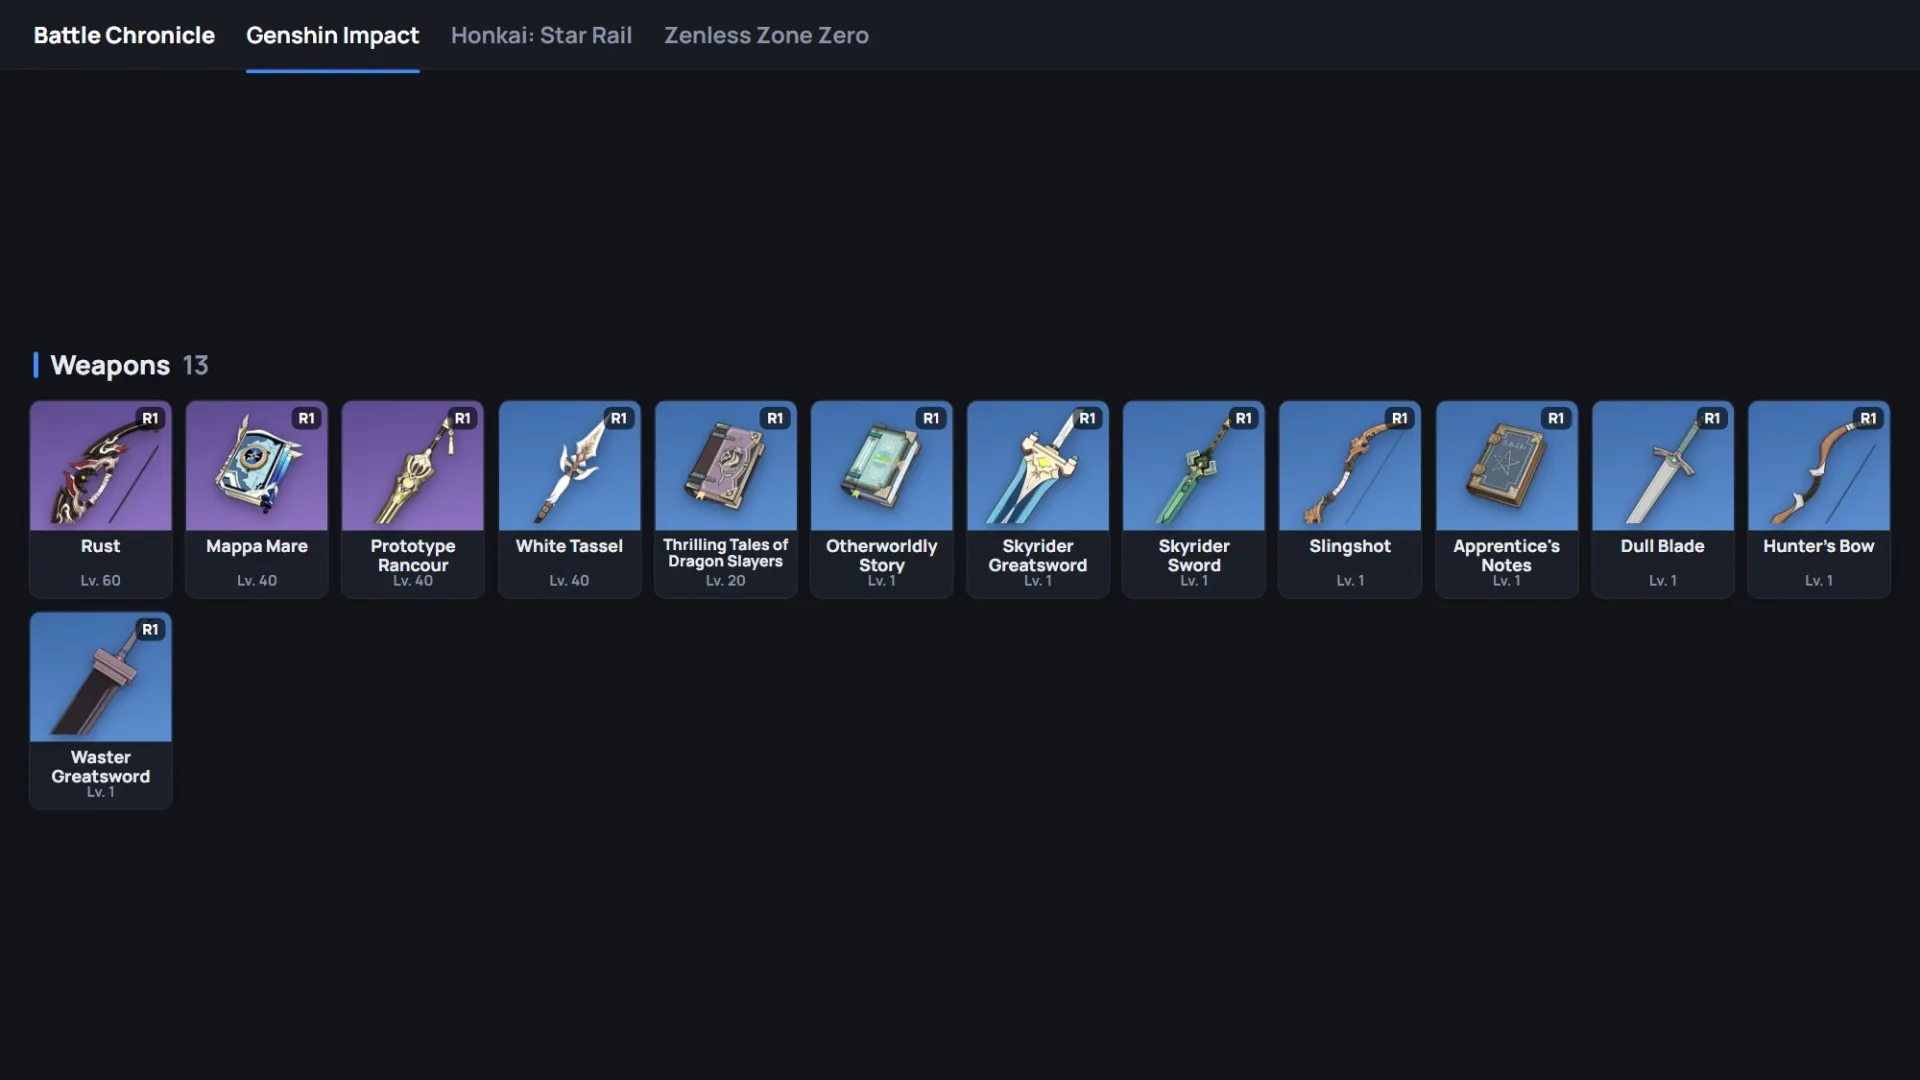Image resolution: width=1920 pixels, height=1080 pixels.
Task: Click the R1 badge on Hunter's Bow
Action: [x=1868, y=418]
